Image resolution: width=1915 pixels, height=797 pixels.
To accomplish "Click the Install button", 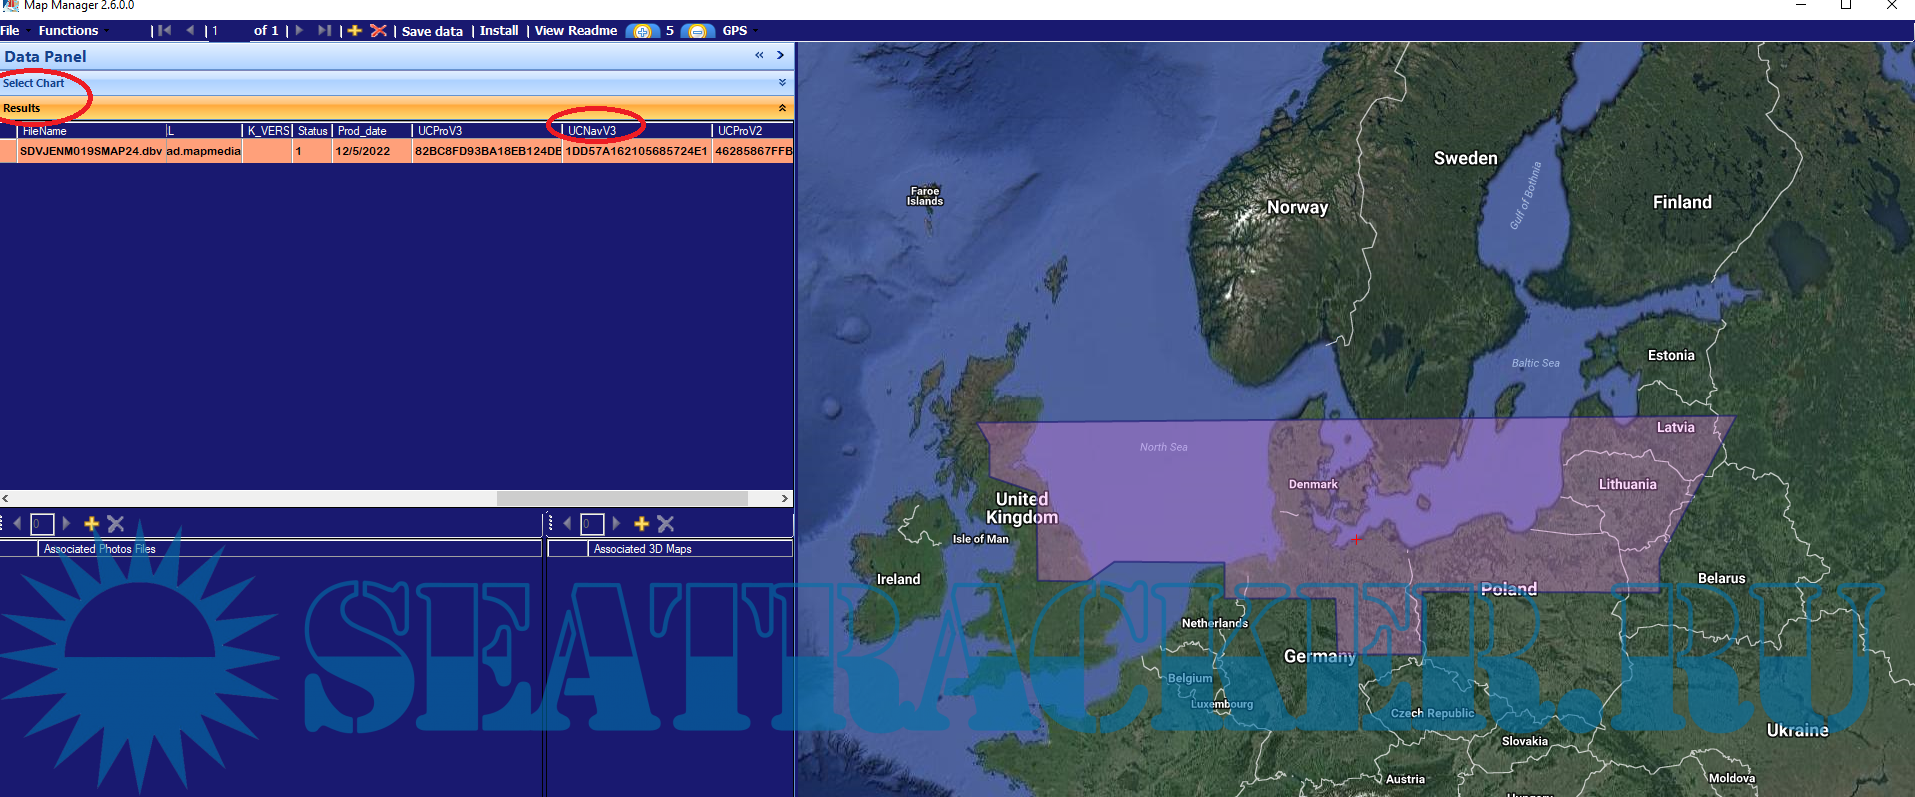I will click(499, 31).
